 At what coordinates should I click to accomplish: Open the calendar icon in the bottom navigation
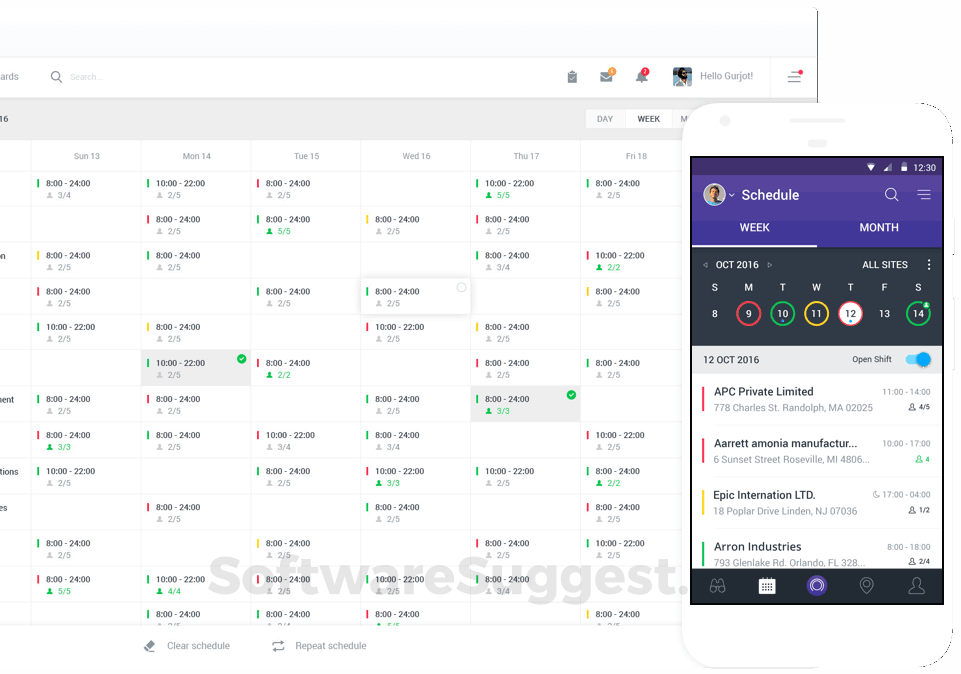click(x=766, y=585)
